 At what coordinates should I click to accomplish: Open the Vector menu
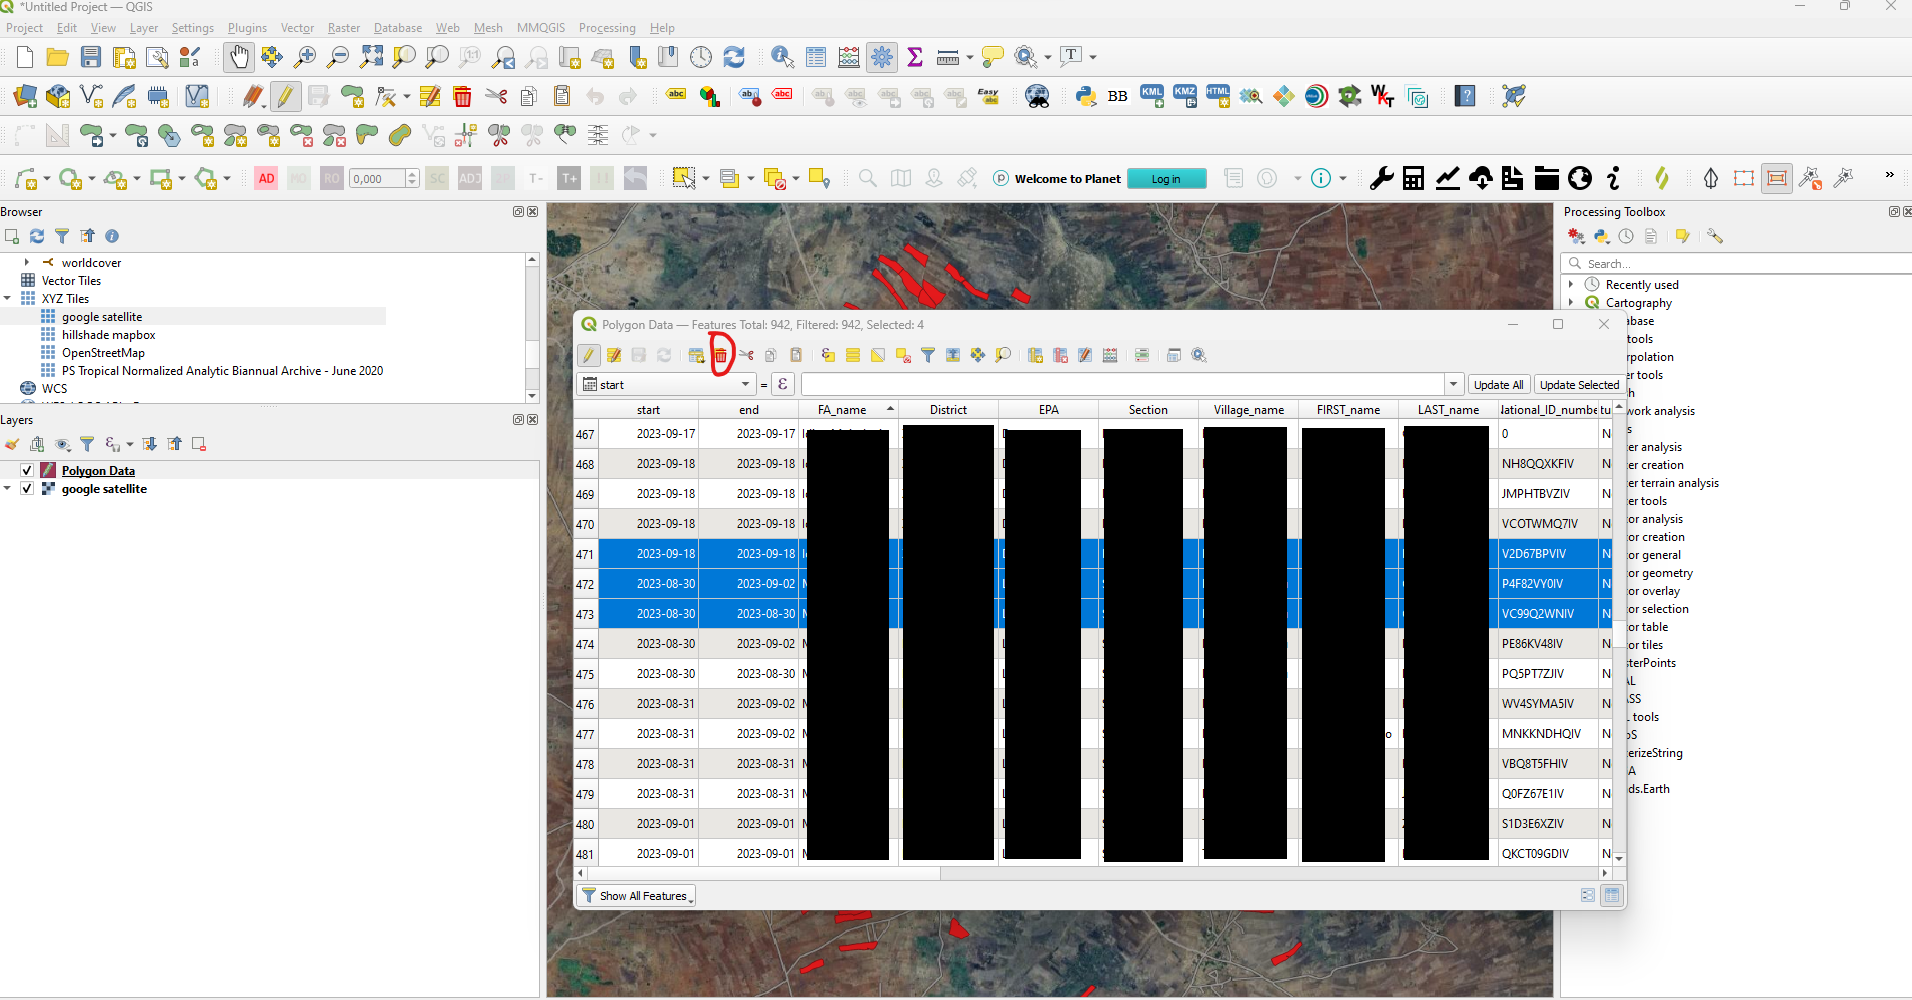(297, 28)
